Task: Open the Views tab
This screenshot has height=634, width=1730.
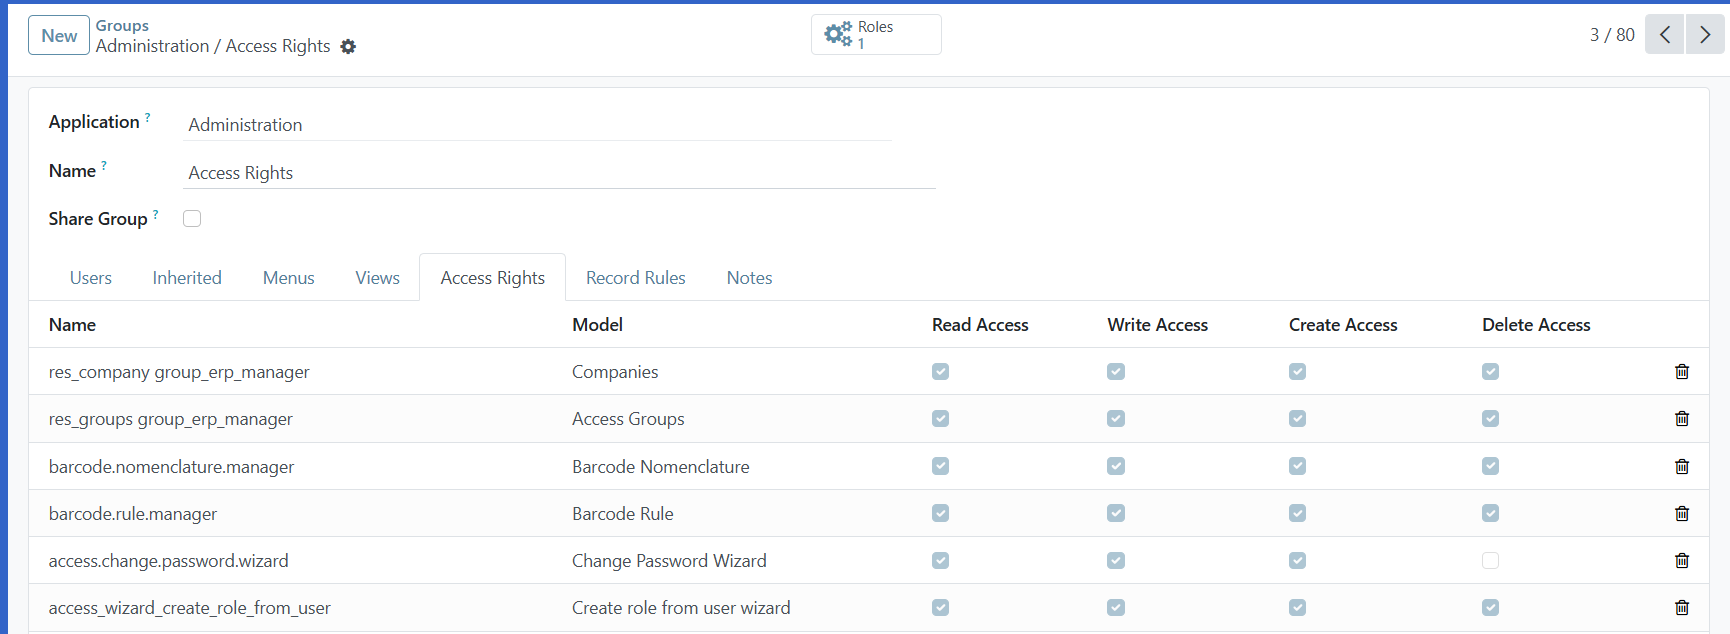Action: (378, 278)
